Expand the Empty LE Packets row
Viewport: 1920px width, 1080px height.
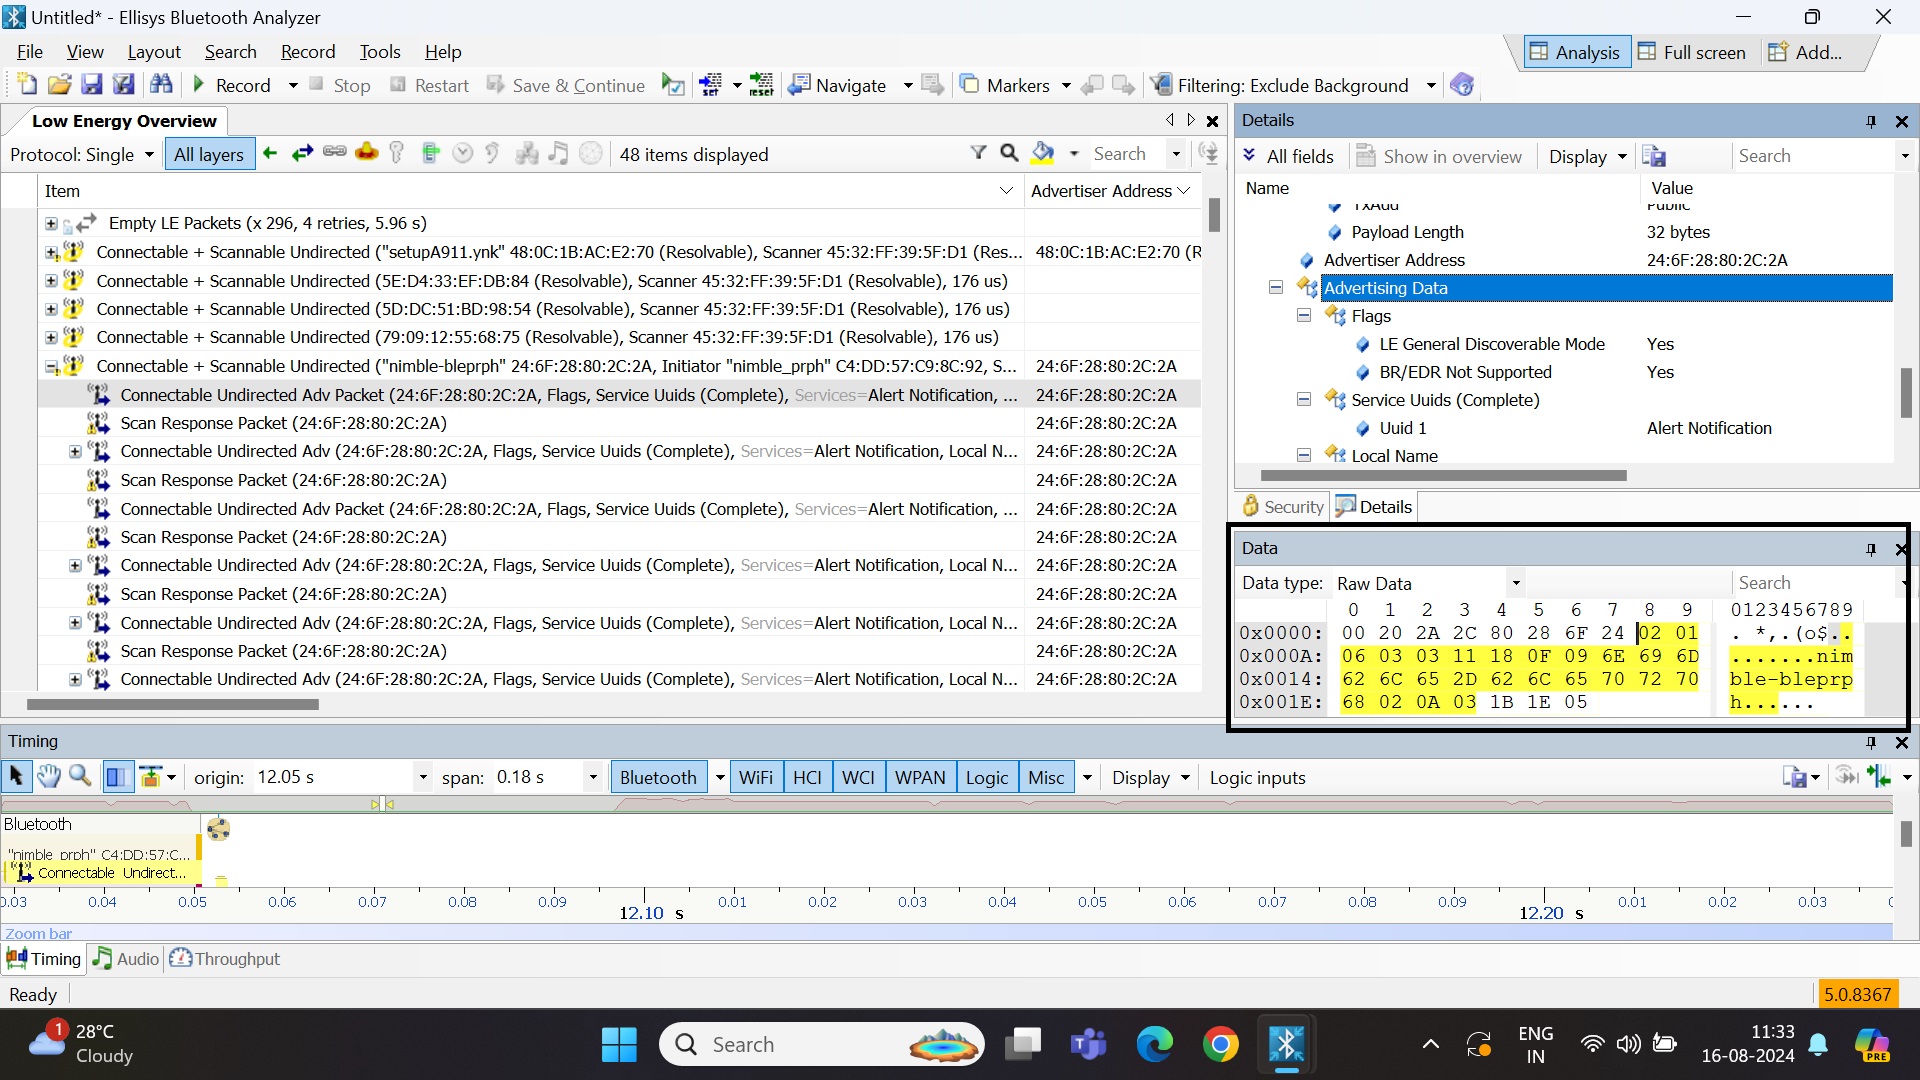coord(50,223)
